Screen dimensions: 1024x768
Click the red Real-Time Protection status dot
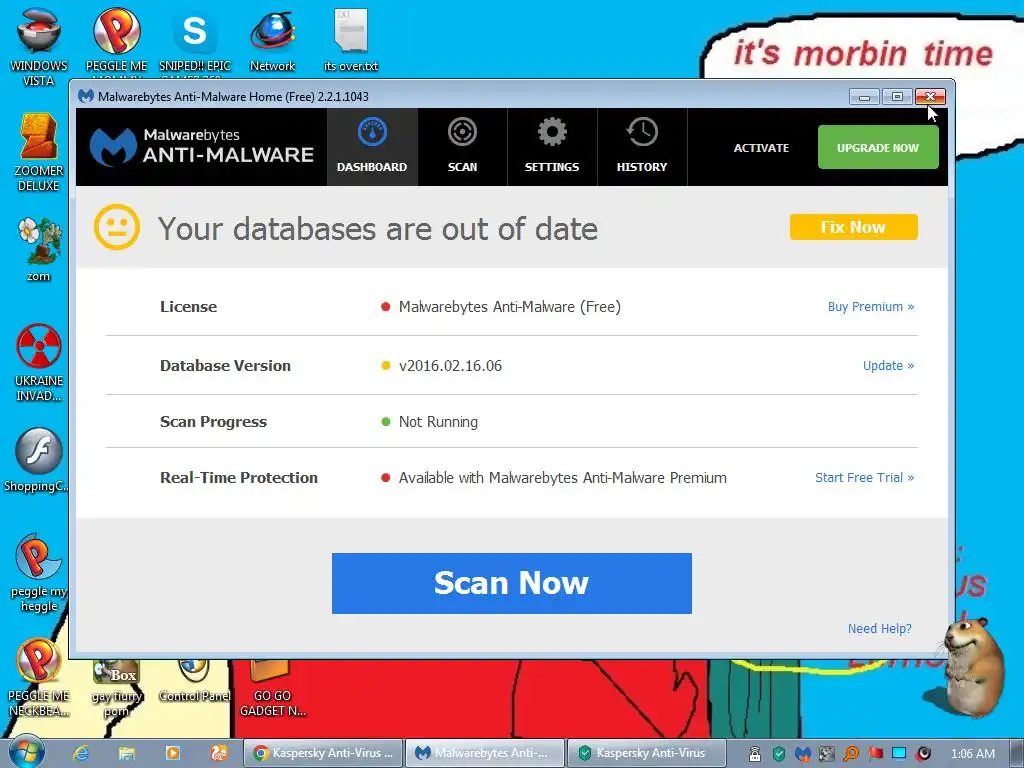(x=385, y=478)
